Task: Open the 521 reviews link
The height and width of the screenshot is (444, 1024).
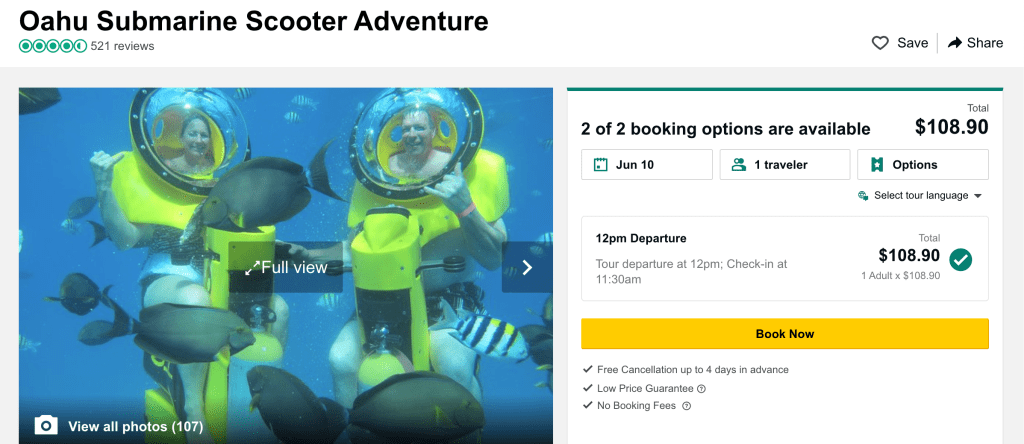Action: coord(122,46)
